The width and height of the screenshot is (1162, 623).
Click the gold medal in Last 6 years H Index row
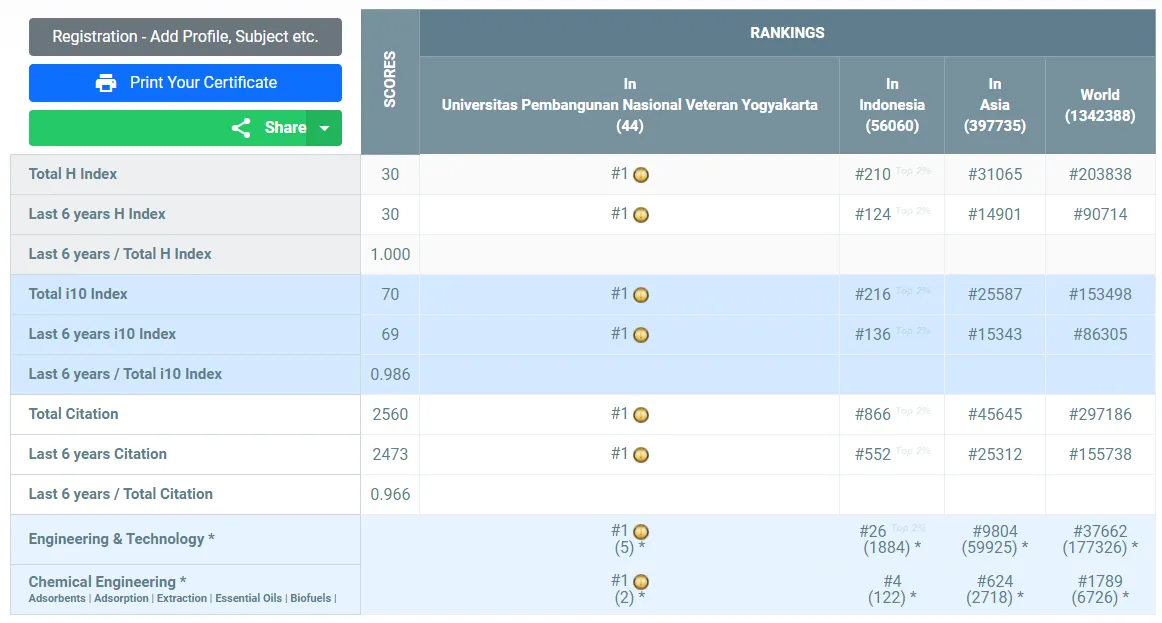tap(641, 215)
